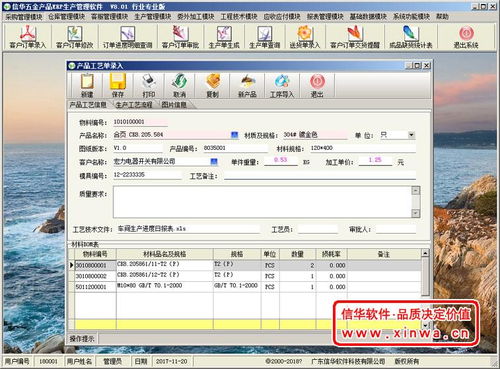This screenshot has width=500, height=369.
Task: Click the 质量要求 text area
Action: pos(263,202)
